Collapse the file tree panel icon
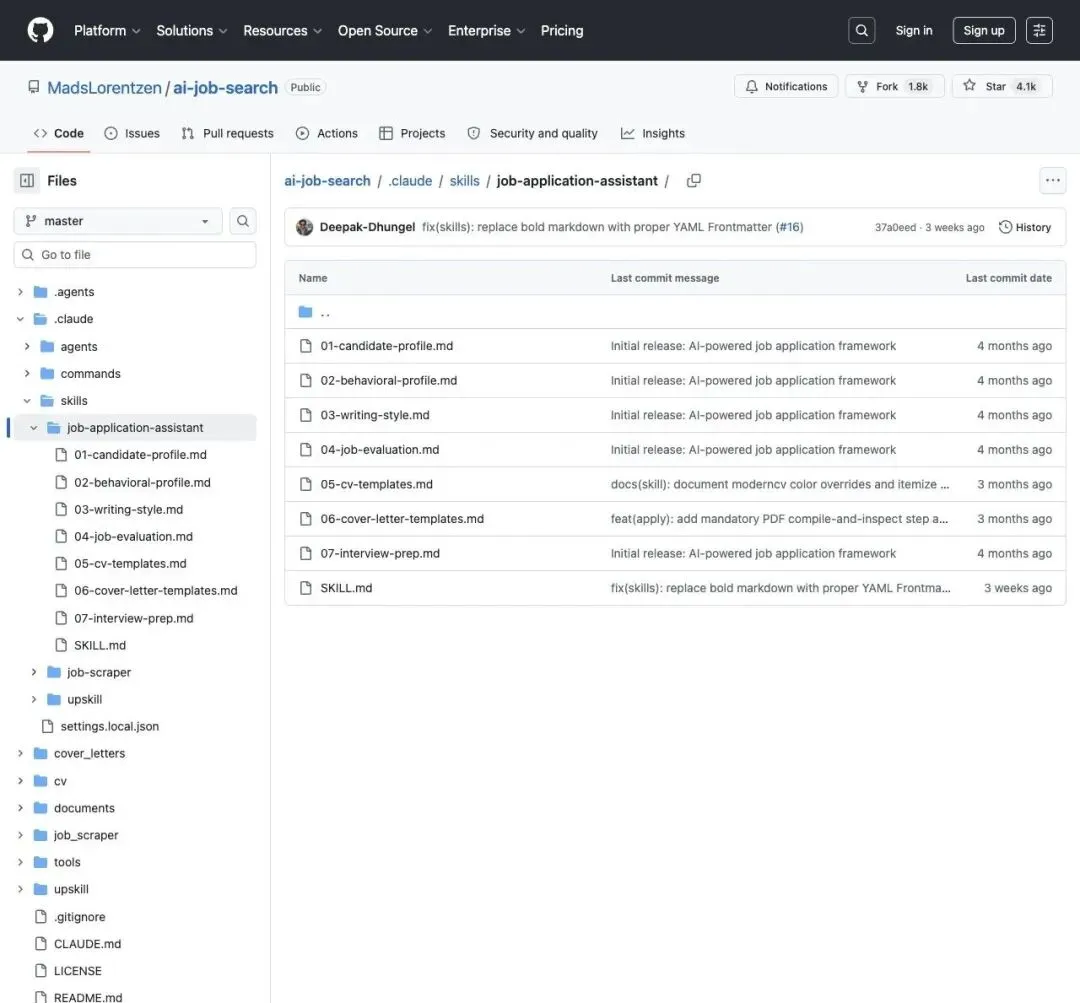 click(x=27, y=180)
